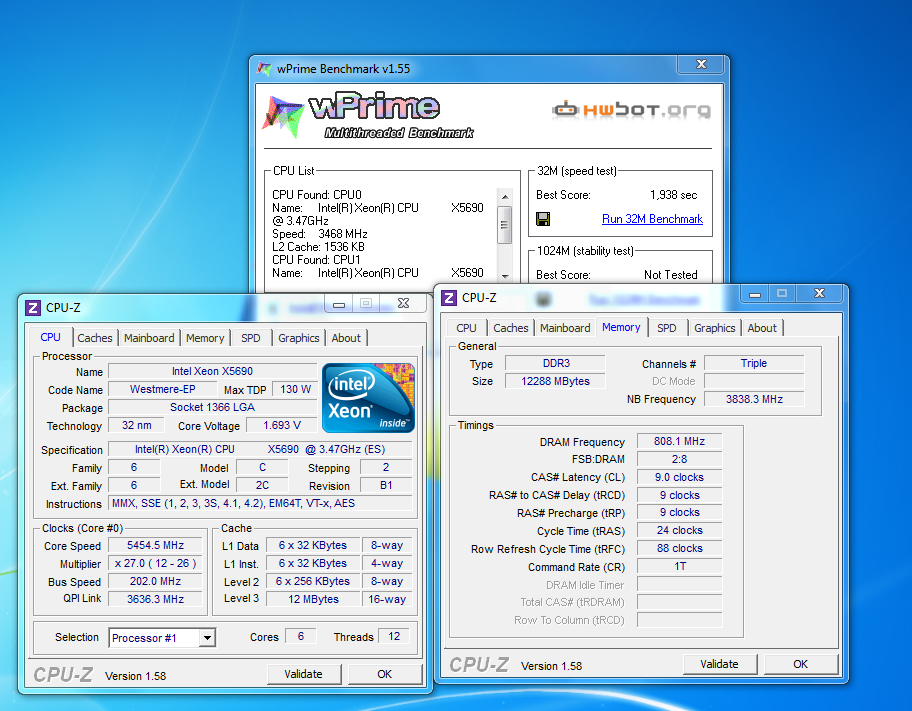Close the right CPU-Z window

click(x=820, y=293)
